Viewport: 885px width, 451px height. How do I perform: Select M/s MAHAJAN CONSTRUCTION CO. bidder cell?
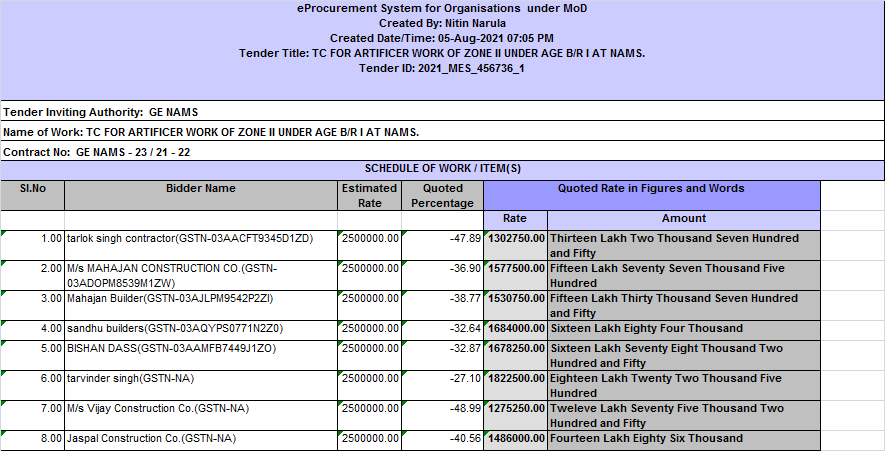(201, 275)
